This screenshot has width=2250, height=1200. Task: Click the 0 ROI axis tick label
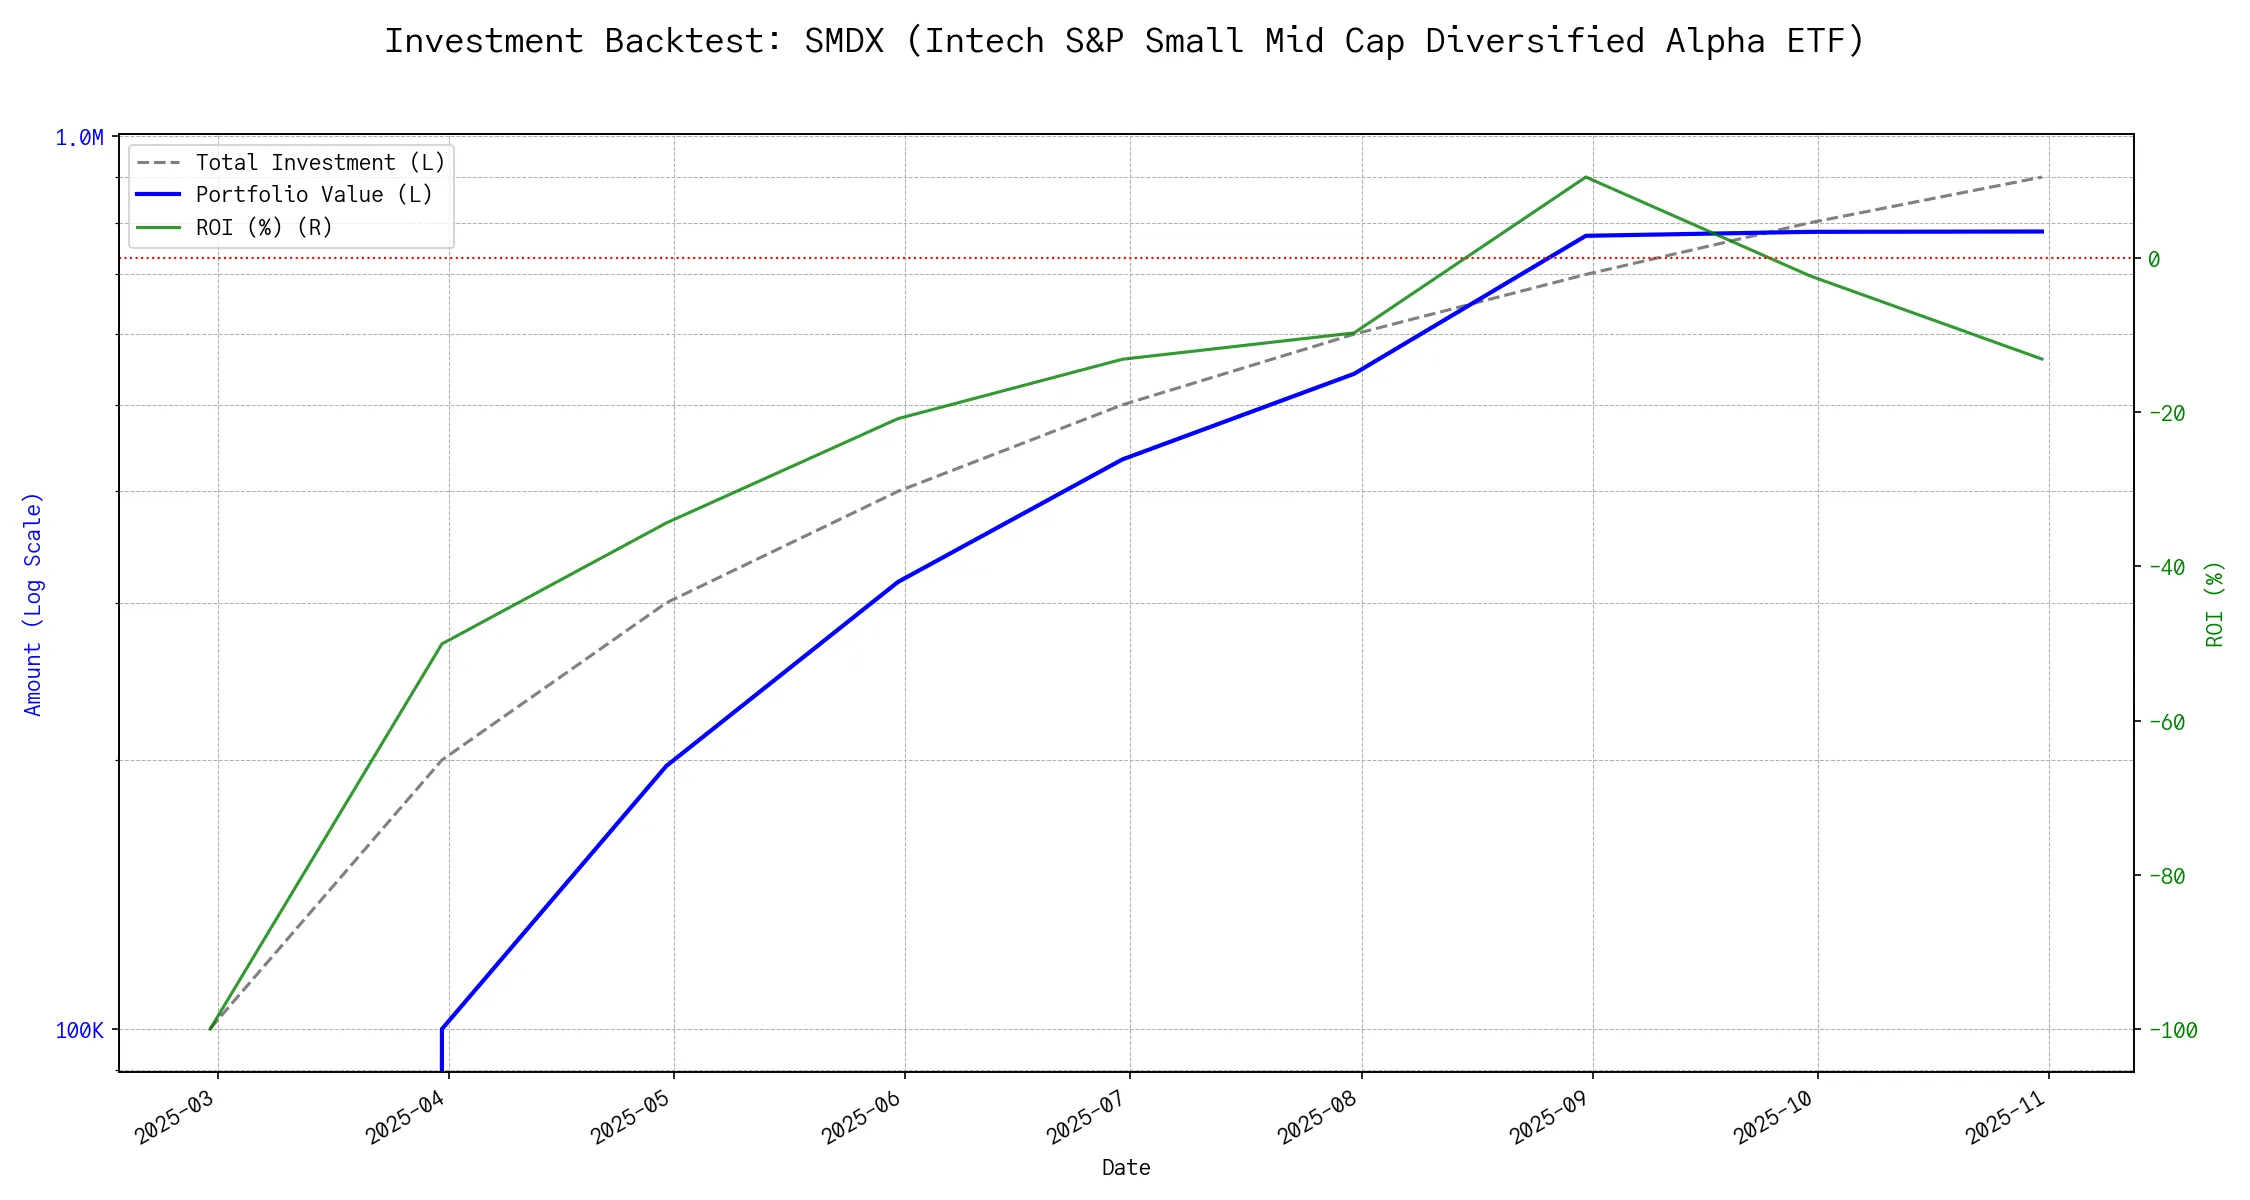[2154, 259]
